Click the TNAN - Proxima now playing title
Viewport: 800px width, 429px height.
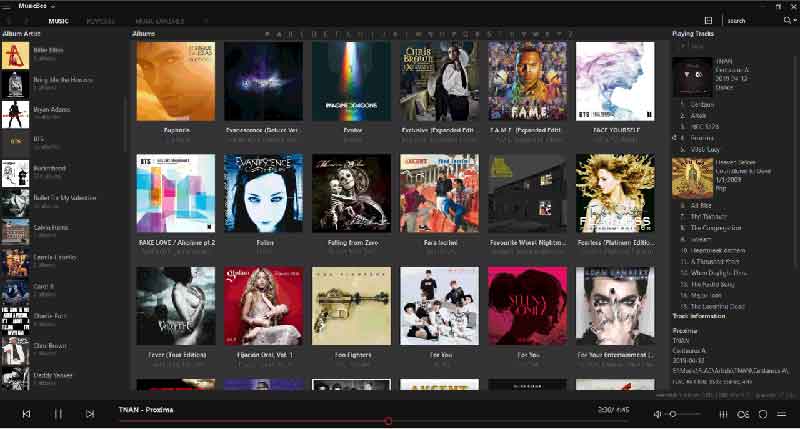(145, 410)
